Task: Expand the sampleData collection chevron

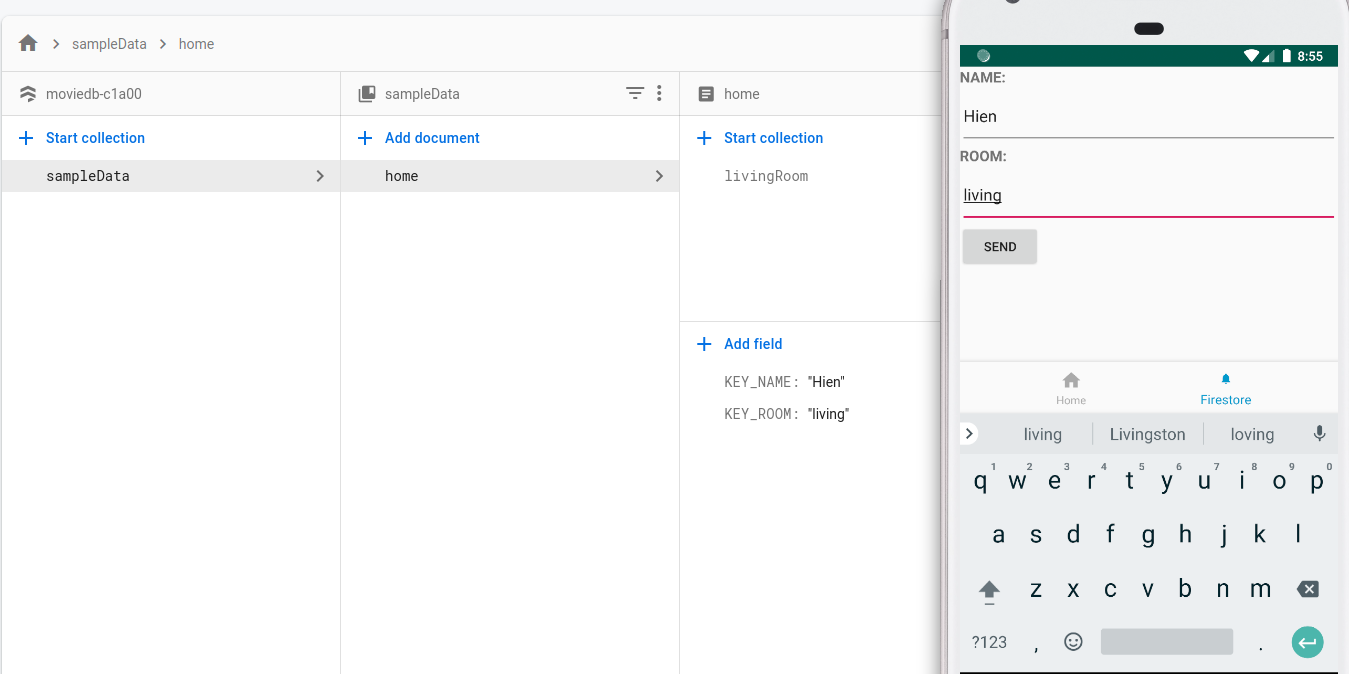Action: (x=320, y=176)
